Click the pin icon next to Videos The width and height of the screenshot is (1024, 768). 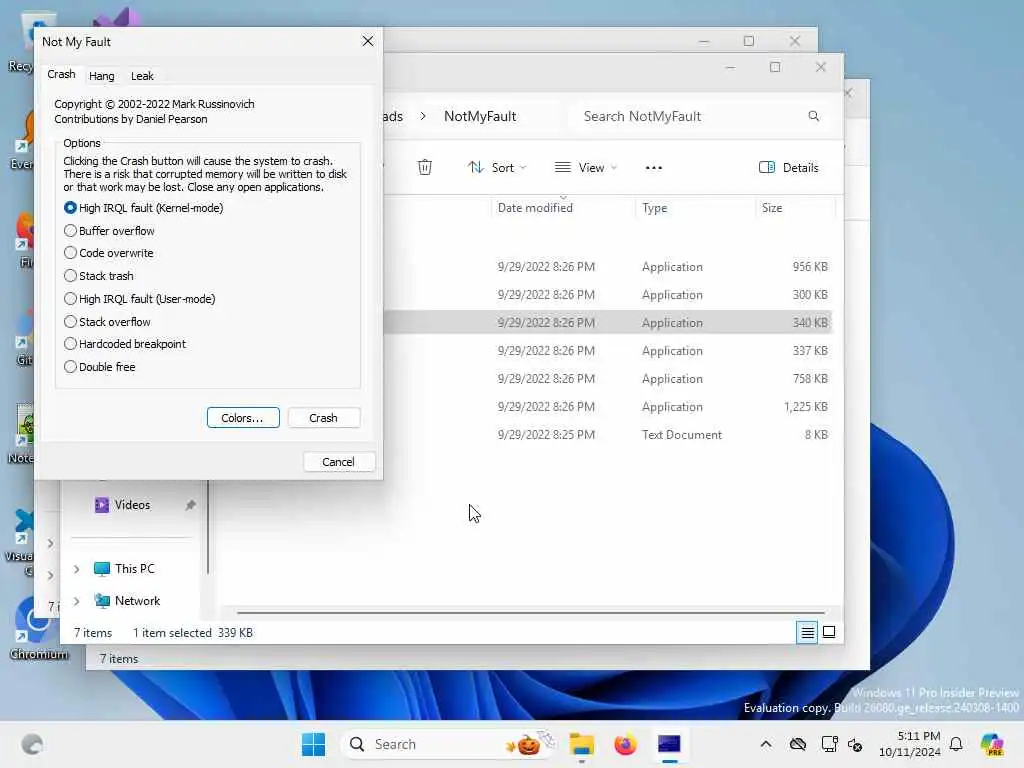point(190,505)
